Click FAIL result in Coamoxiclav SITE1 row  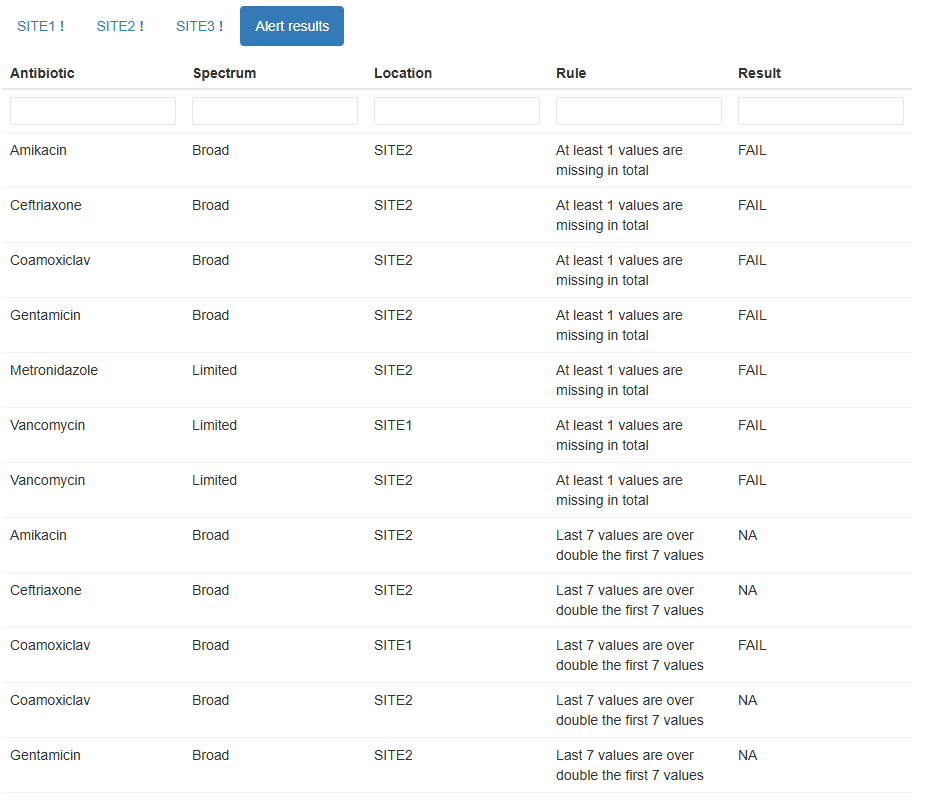point(752,645)
